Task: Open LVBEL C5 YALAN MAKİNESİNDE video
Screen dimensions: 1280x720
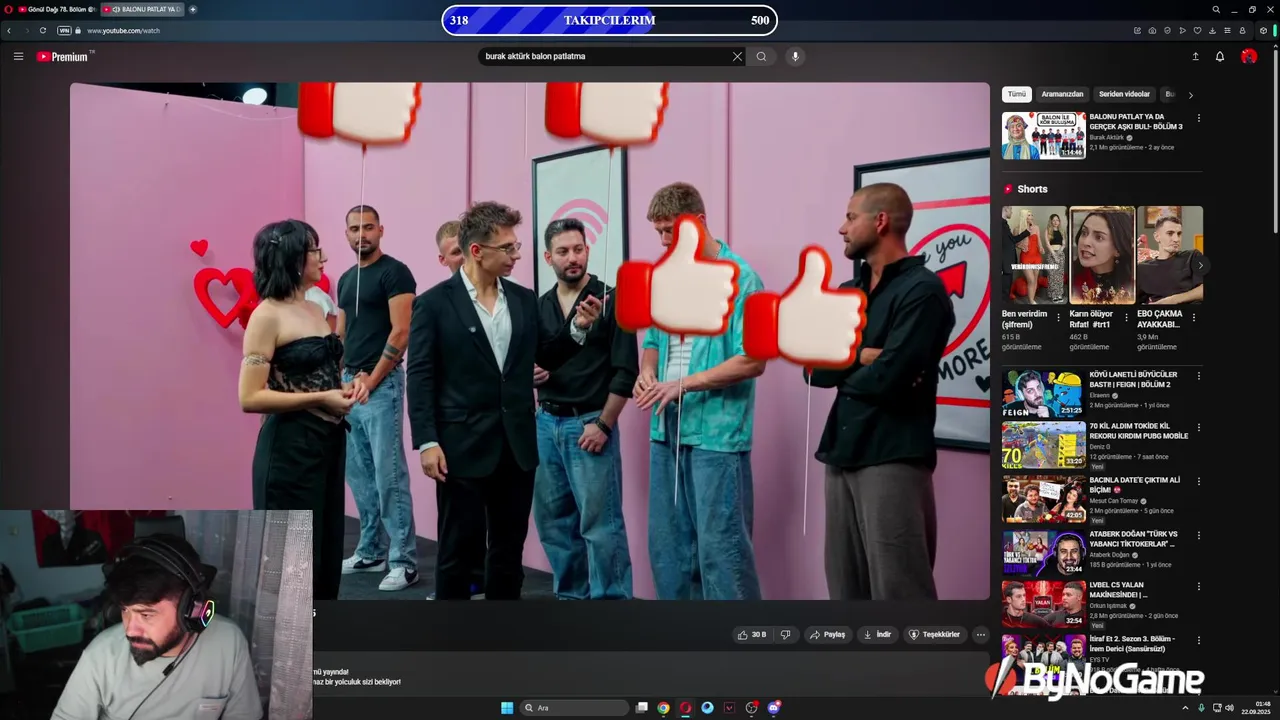Action: (x=1119, y=590)
